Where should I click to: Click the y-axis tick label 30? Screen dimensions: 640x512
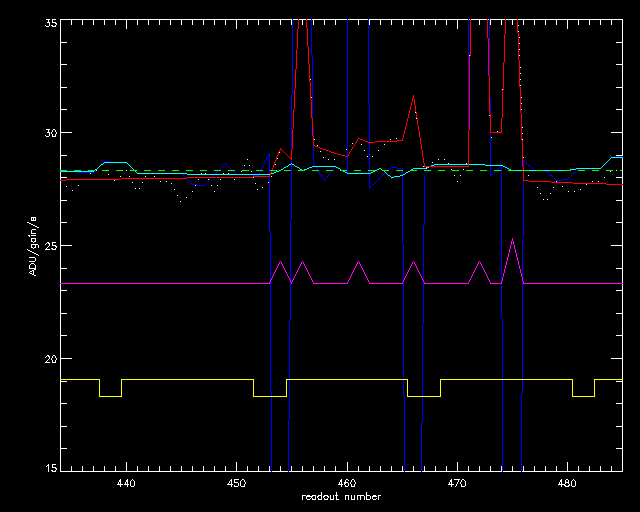click(50, 133)
